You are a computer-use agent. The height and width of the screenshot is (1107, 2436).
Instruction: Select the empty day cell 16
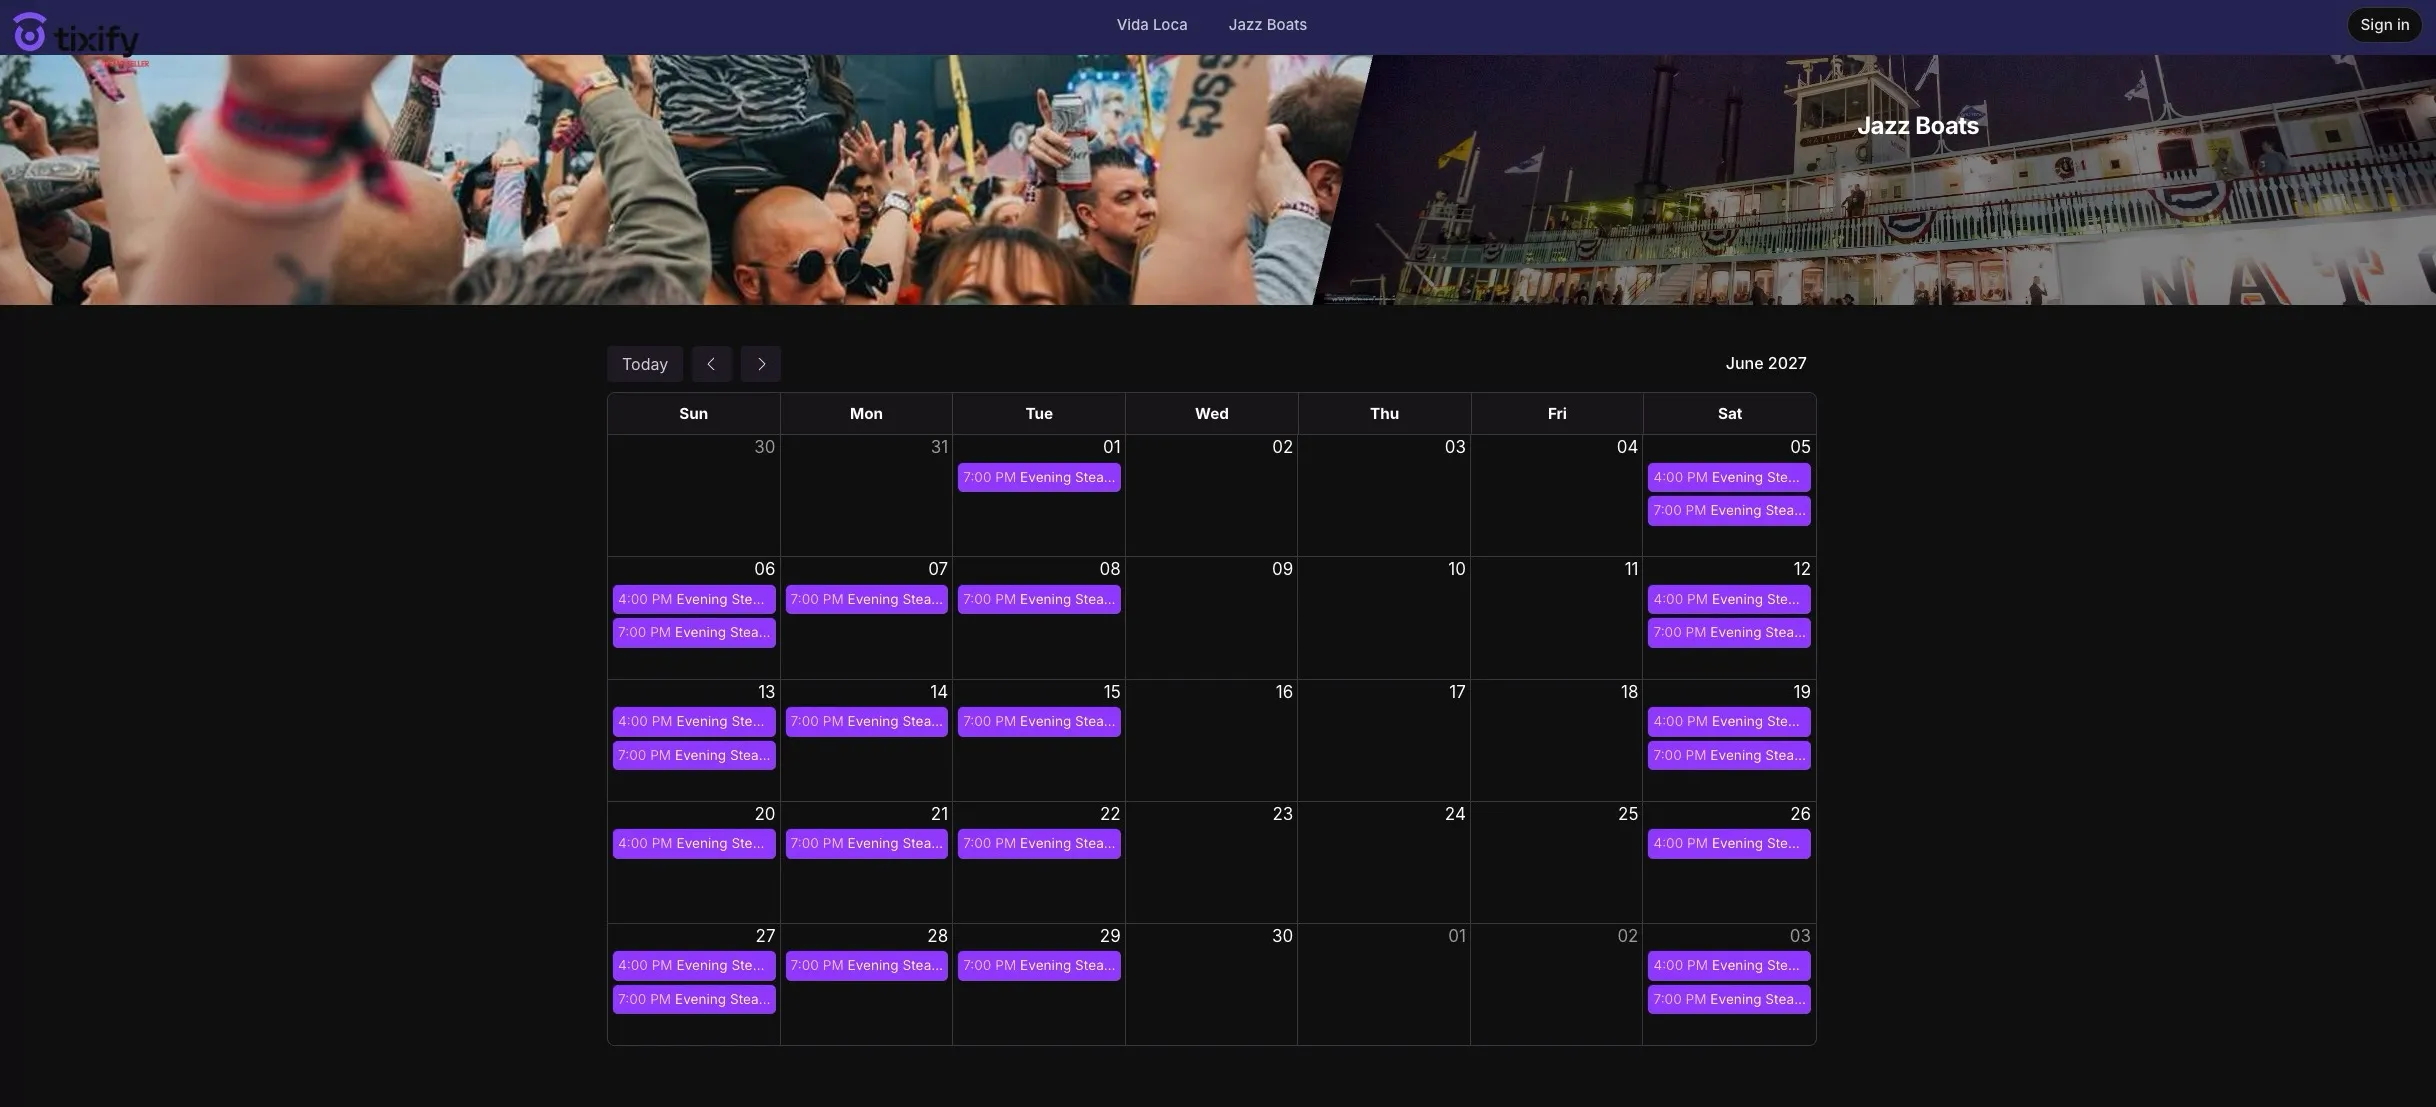click(1211, 741)
